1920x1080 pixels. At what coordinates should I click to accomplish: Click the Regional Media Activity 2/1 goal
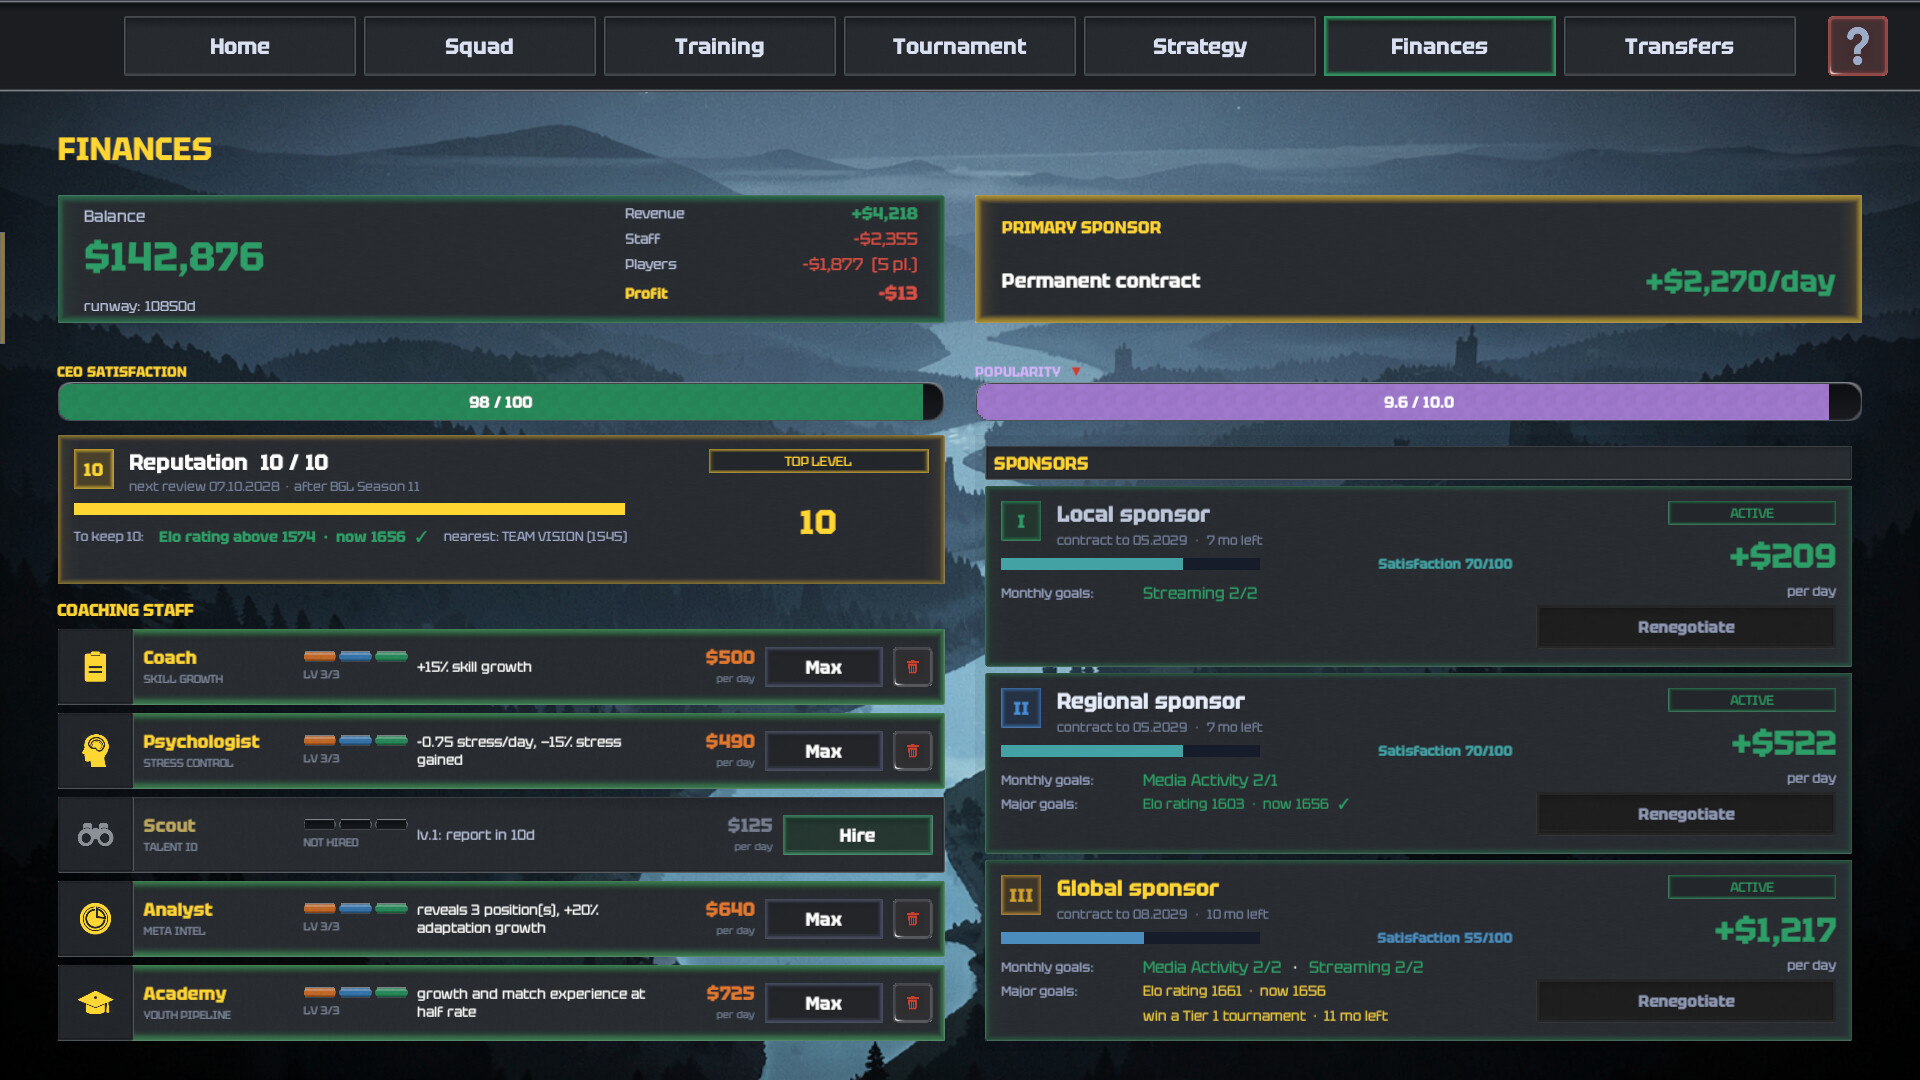pyautogui.click(x=1210, y=780)
